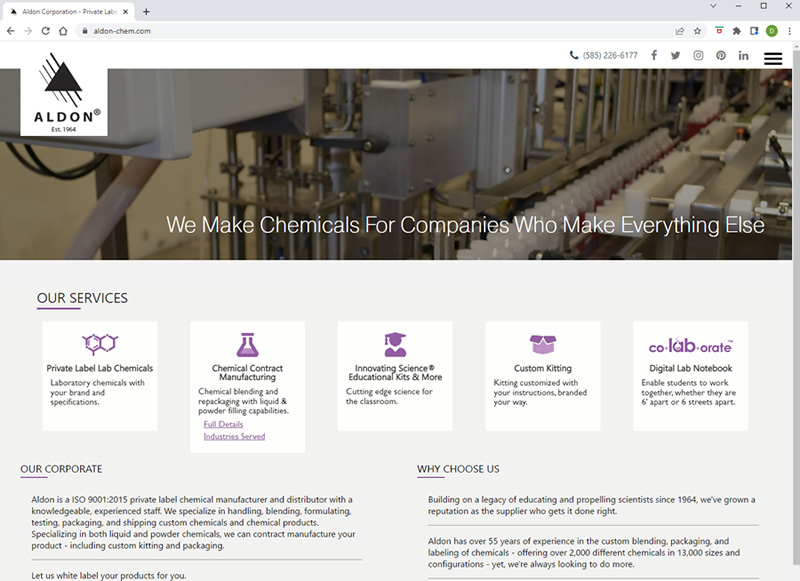This screenshot has height=581, width=800.
Task: Share this page icon
Action: click(680, 31)
